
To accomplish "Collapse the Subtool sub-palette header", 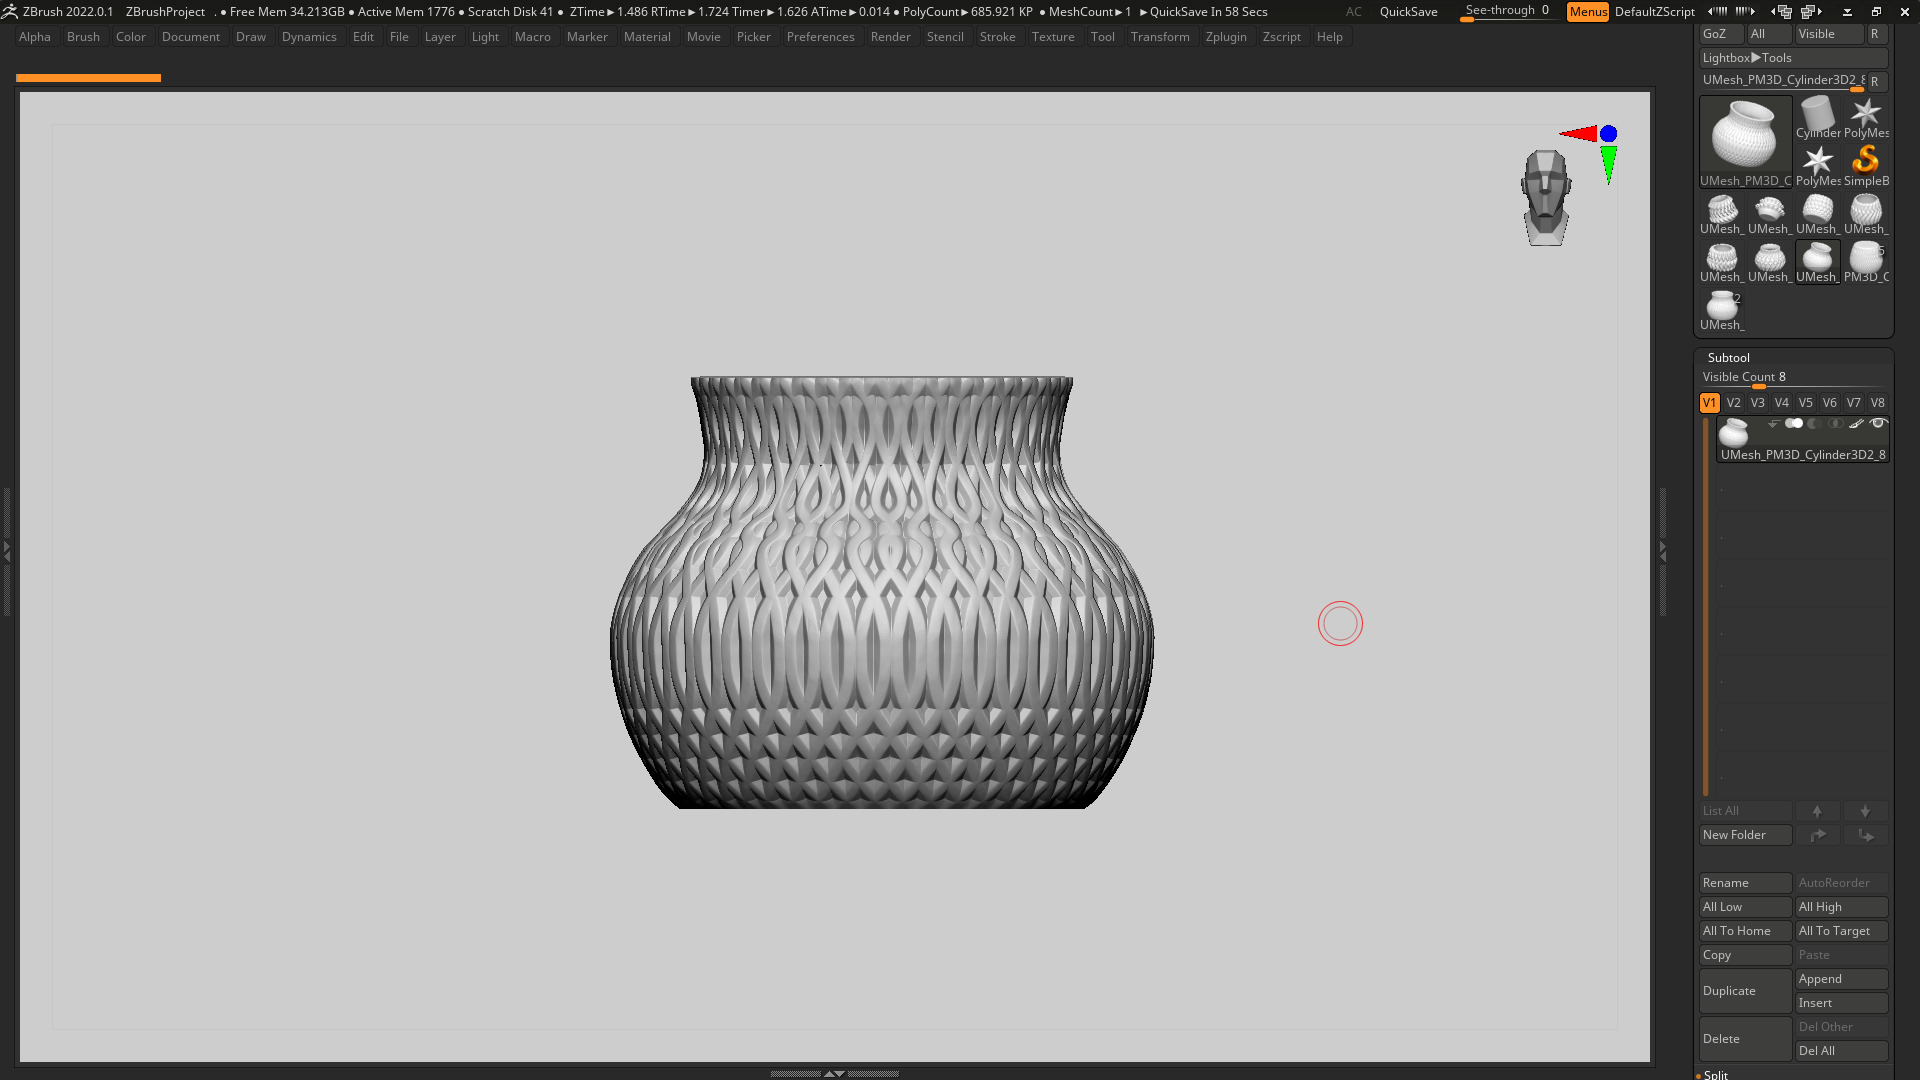I will pos(1729,358).
